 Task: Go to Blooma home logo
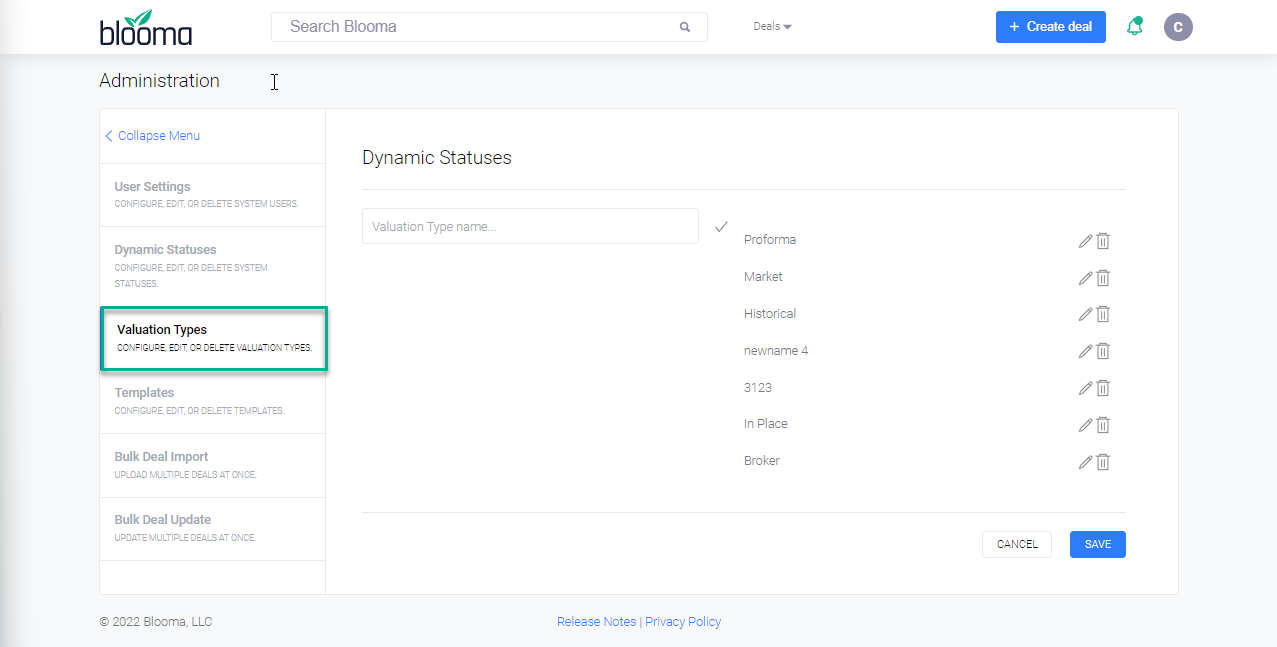[146, 28]
